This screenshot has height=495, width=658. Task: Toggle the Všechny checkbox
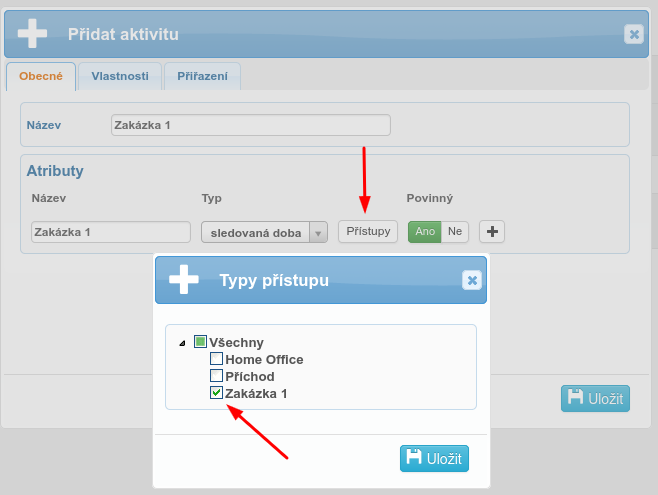coord(200,342)
